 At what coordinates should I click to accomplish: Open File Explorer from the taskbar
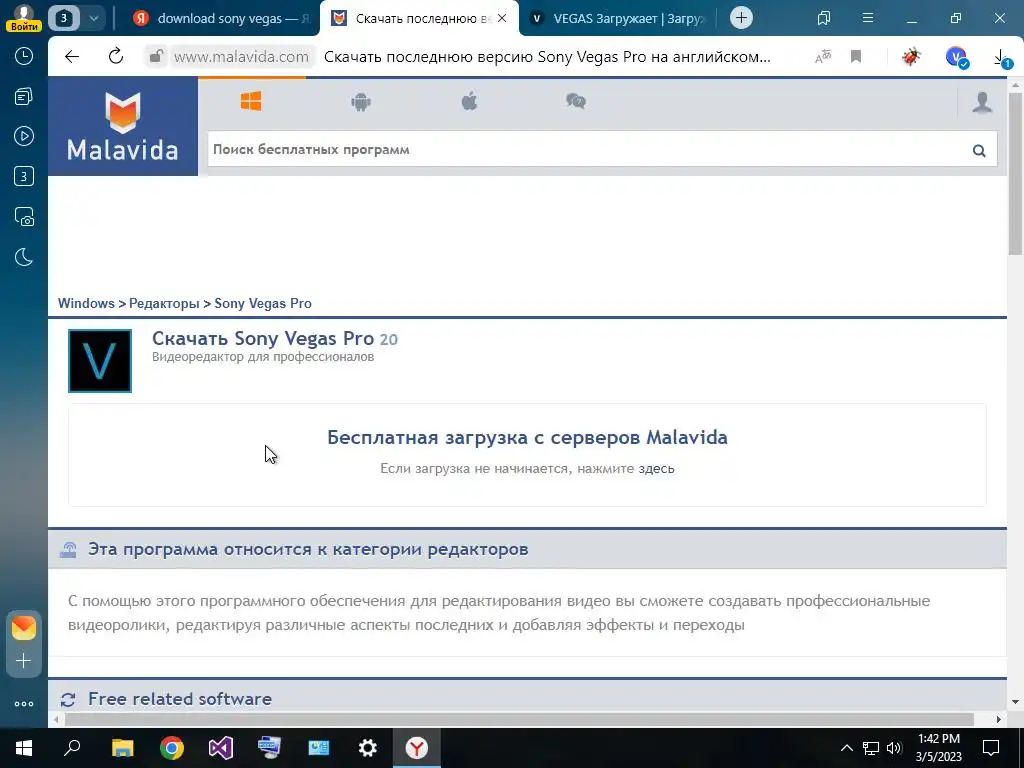tap(122, 748)
